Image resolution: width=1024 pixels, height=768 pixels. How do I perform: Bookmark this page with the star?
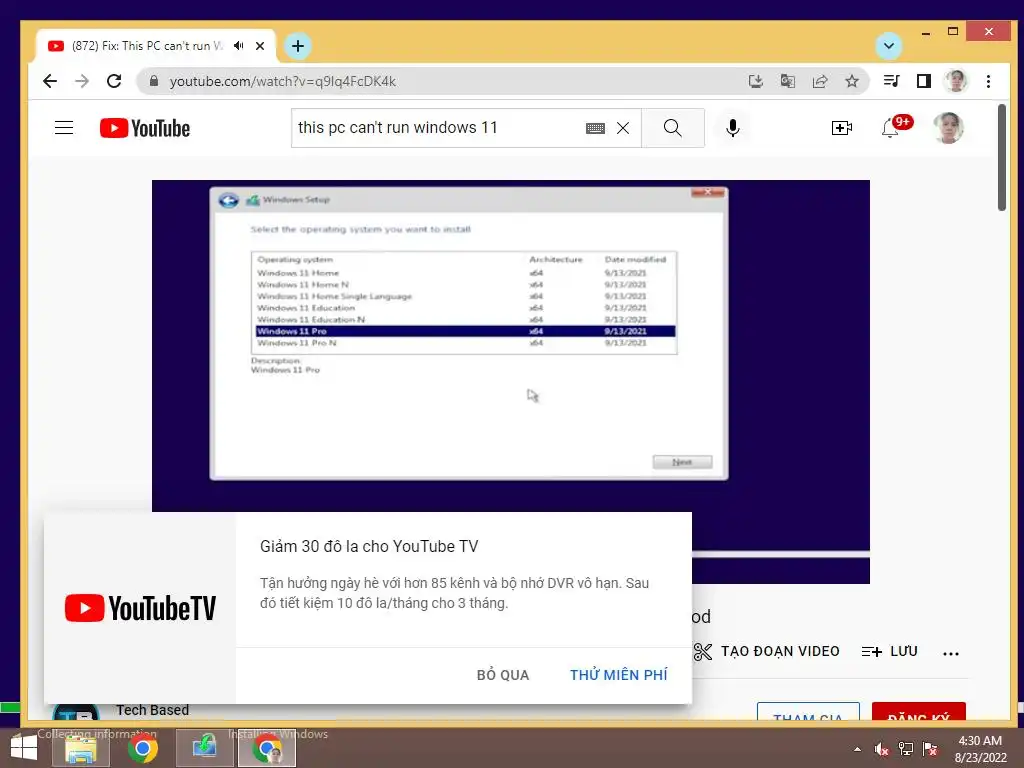click(x=852, y=81)
